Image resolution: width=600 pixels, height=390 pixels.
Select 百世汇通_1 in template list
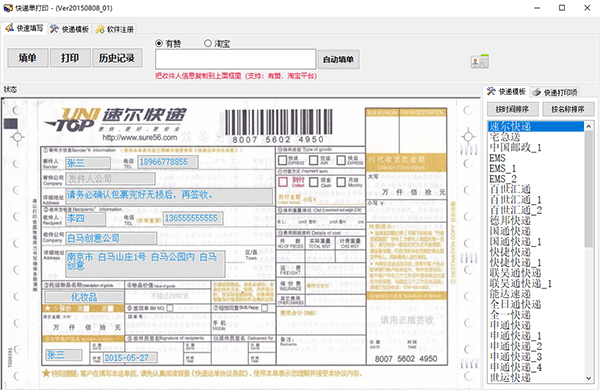pos(536,200)
